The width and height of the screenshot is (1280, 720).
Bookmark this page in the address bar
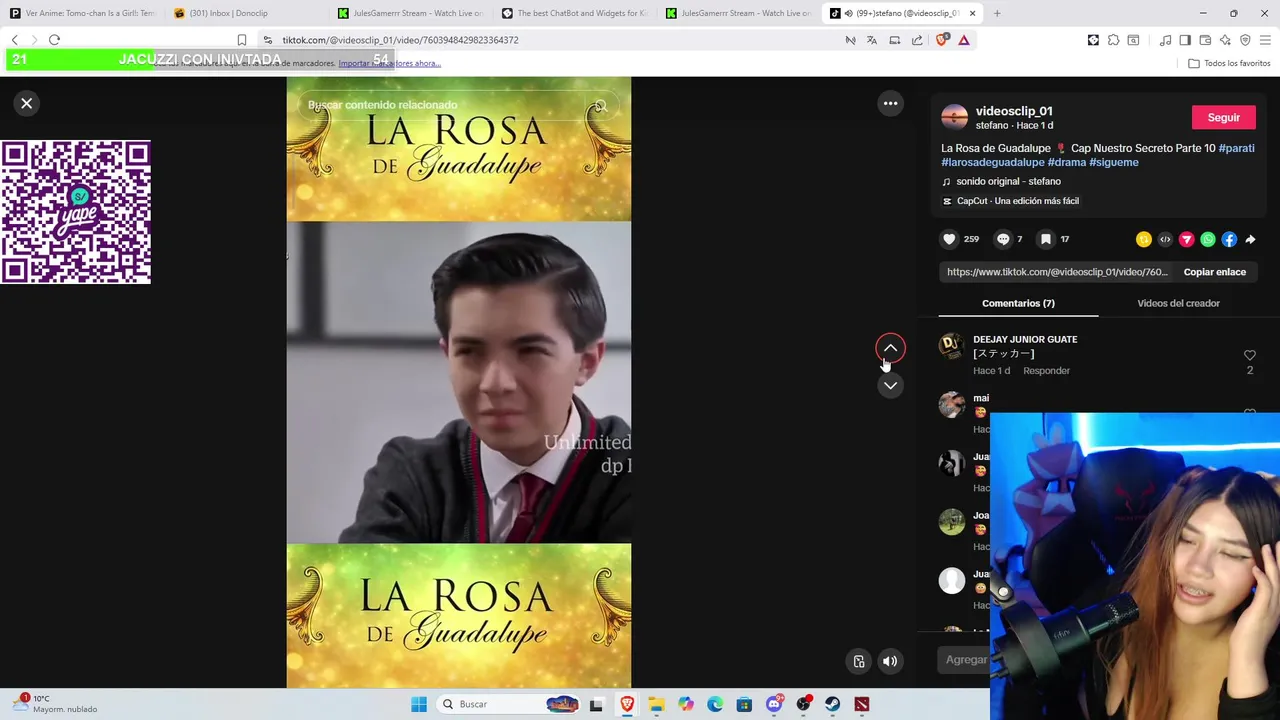[241, 40]
